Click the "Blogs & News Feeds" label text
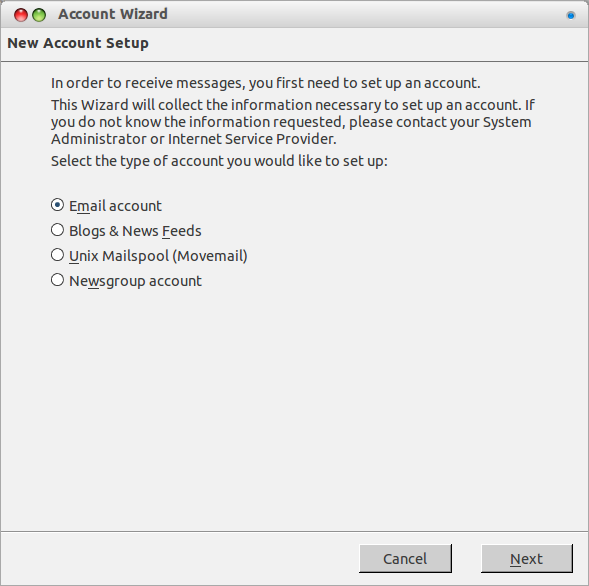This screenshot has width=589, height=586. 135,231
